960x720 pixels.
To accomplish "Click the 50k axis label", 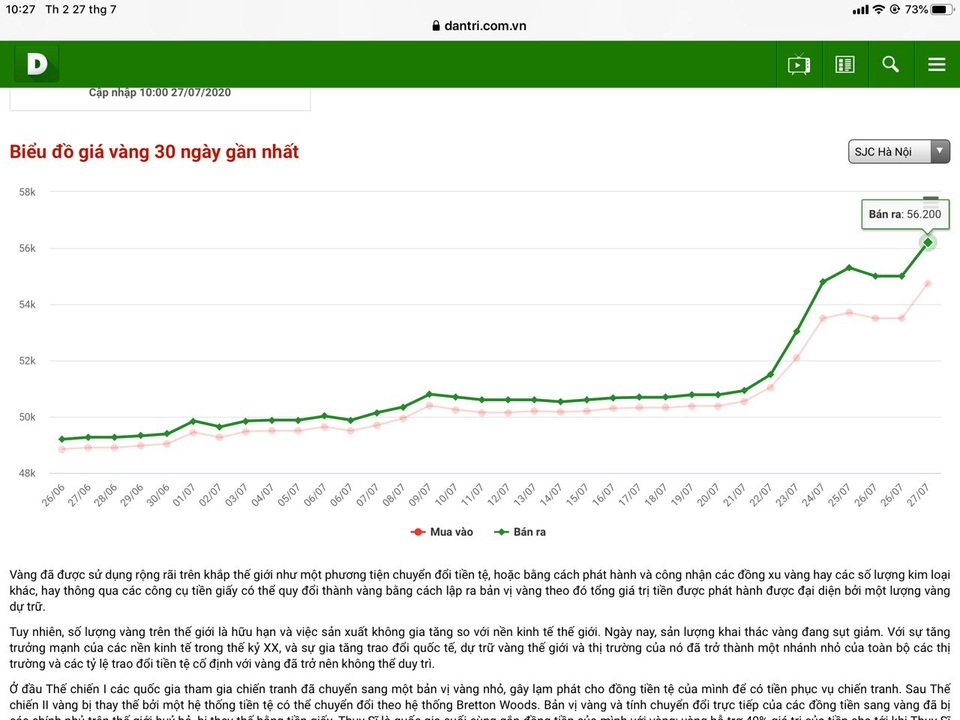I will [27, 417].
